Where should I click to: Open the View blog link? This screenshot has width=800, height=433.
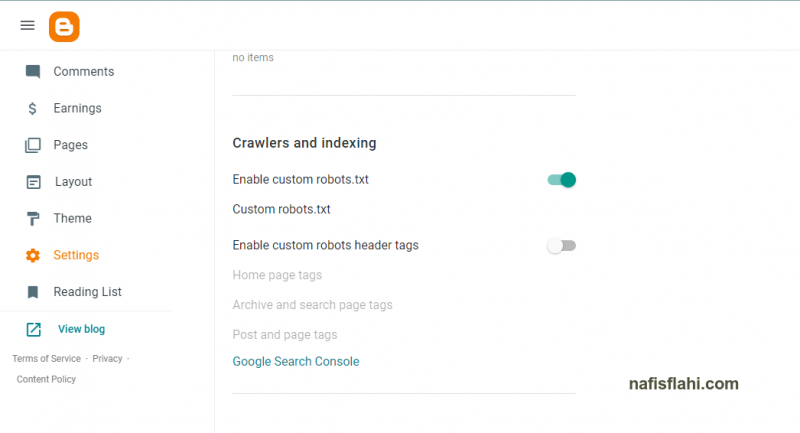pos(81,329)
